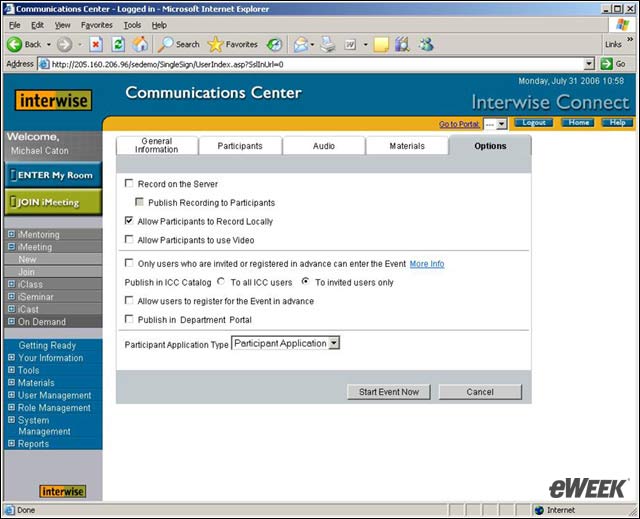Image resolution: width=640 pixels, height=519 pixels.
Task: Switch to General Information tab
Action: point(157,146)
